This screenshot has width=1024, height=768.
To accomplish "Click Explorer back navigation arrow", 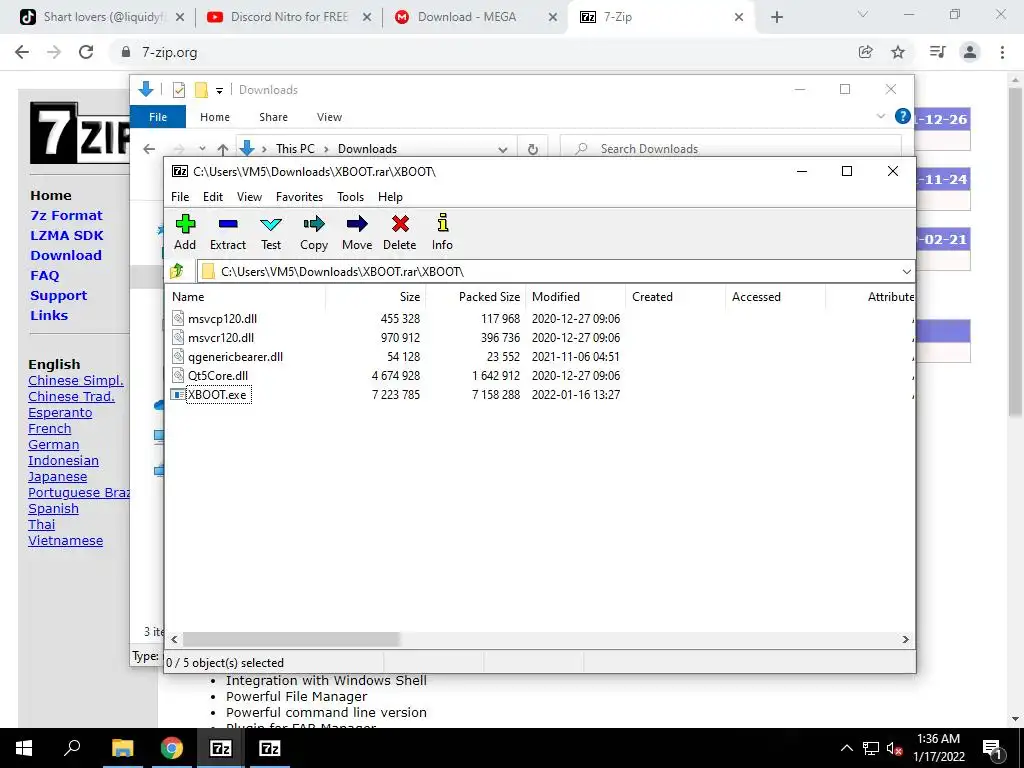I will click(x=149, y=149).
